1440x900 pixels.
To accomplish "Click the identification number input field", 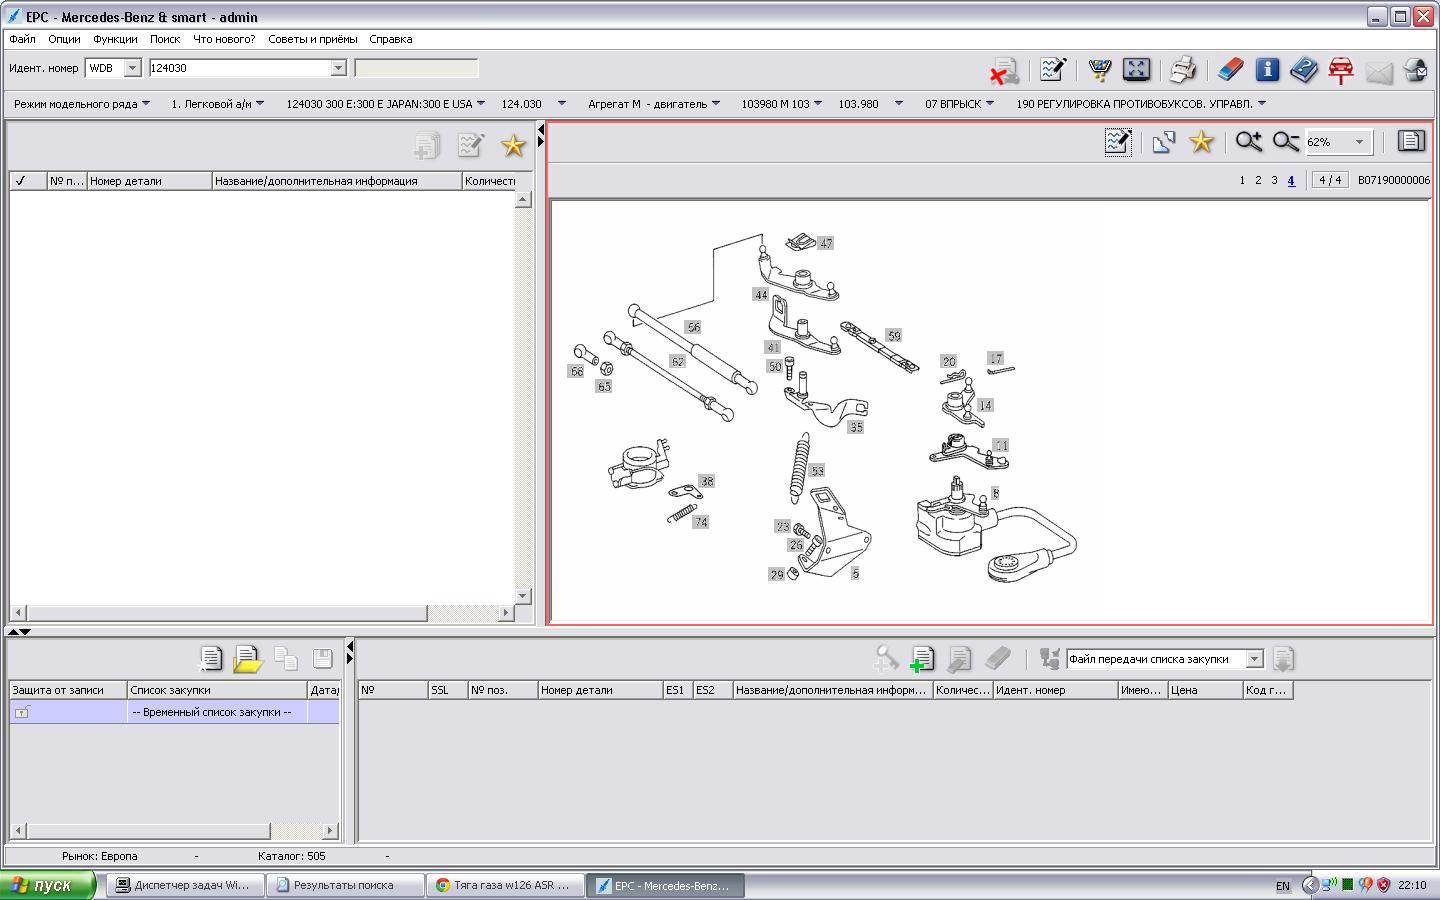I will (x=240, y=68).
